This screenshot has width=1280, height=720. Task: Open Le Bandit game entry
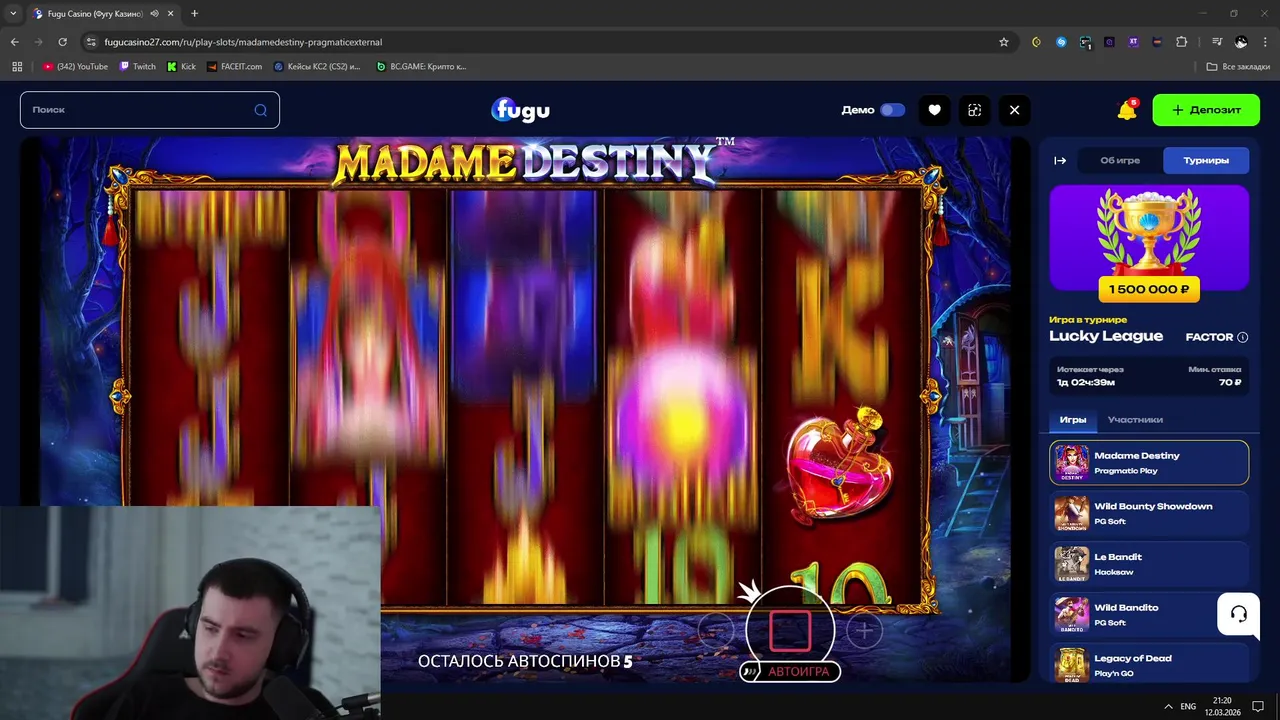(x=1149, y=564)
